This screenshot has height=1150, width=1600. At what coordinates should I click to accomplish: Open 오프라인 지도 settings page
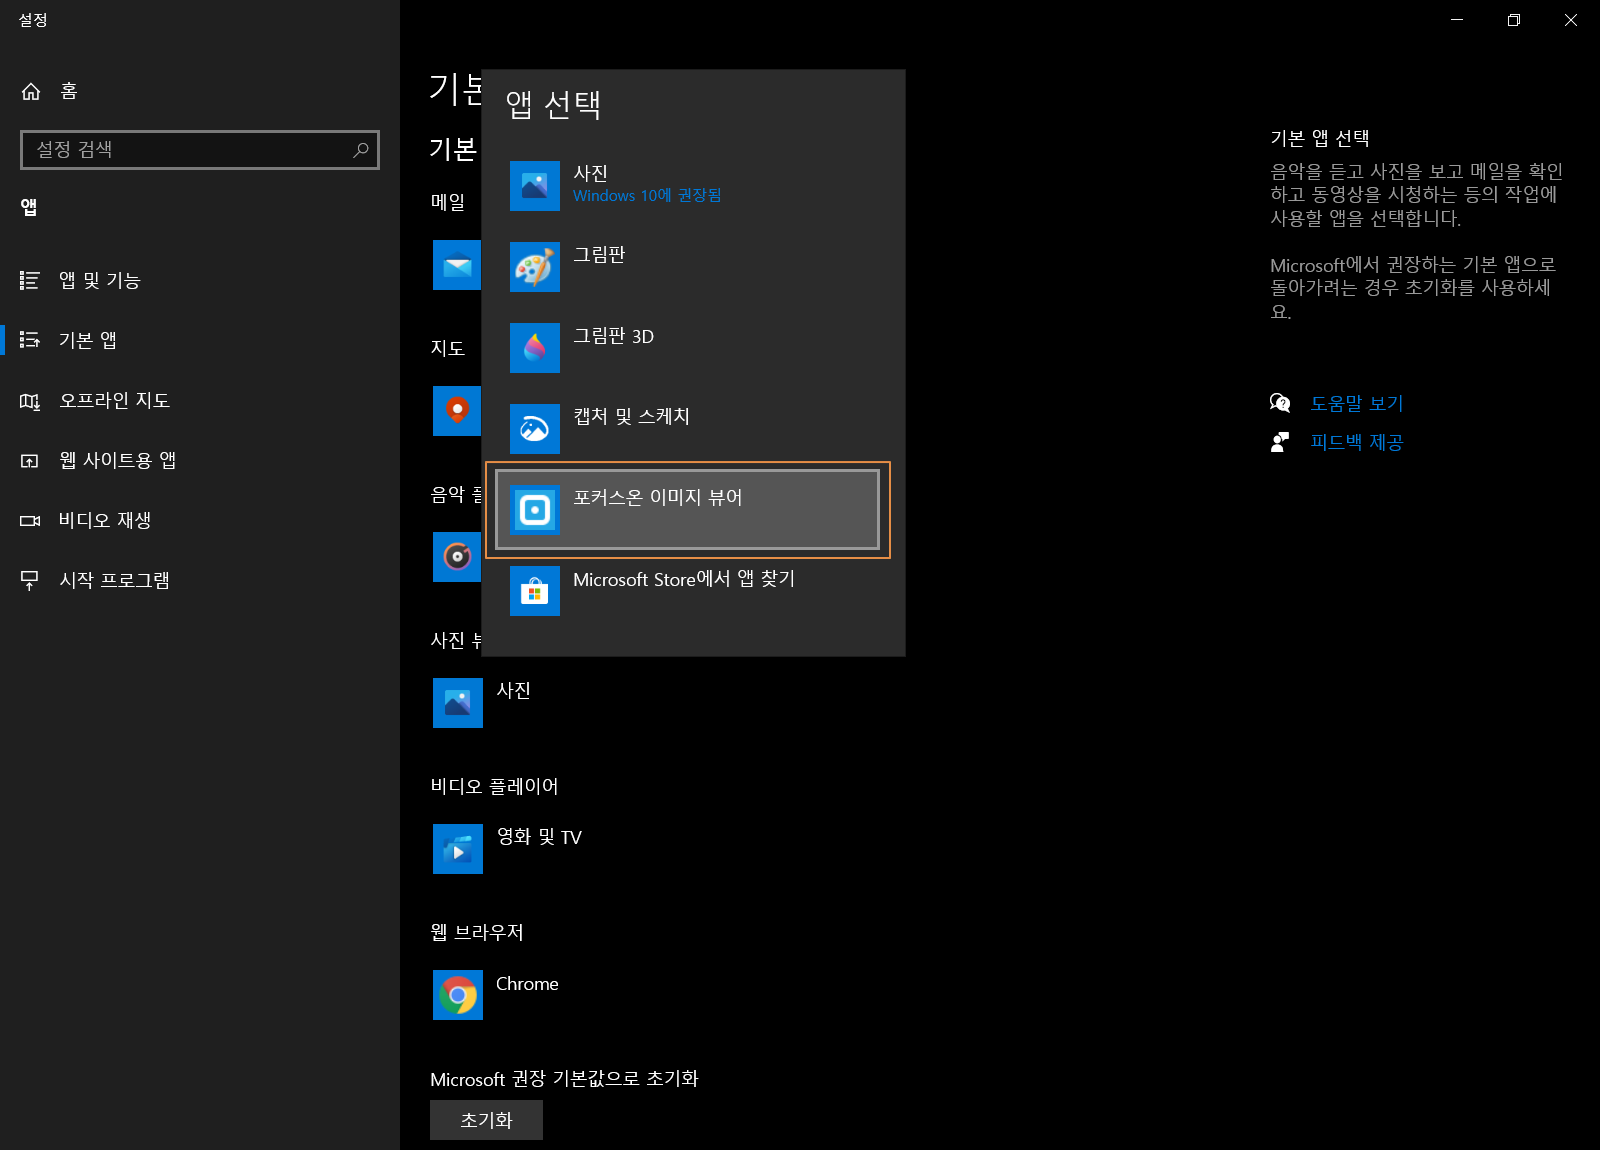200,400
